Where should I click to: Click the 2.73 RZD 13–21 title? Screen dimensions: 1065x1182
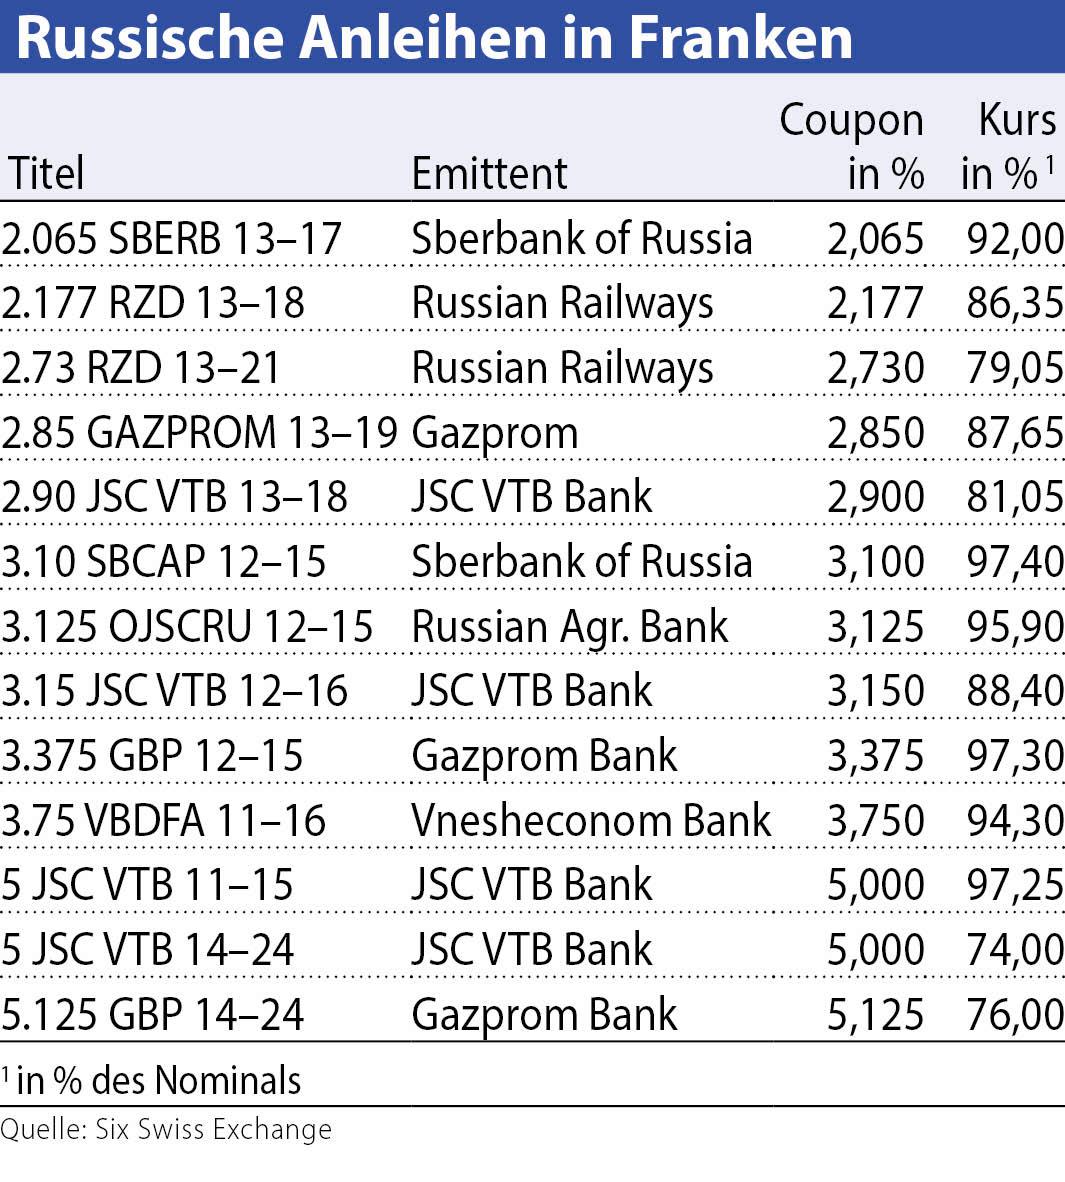click(141, 369)
